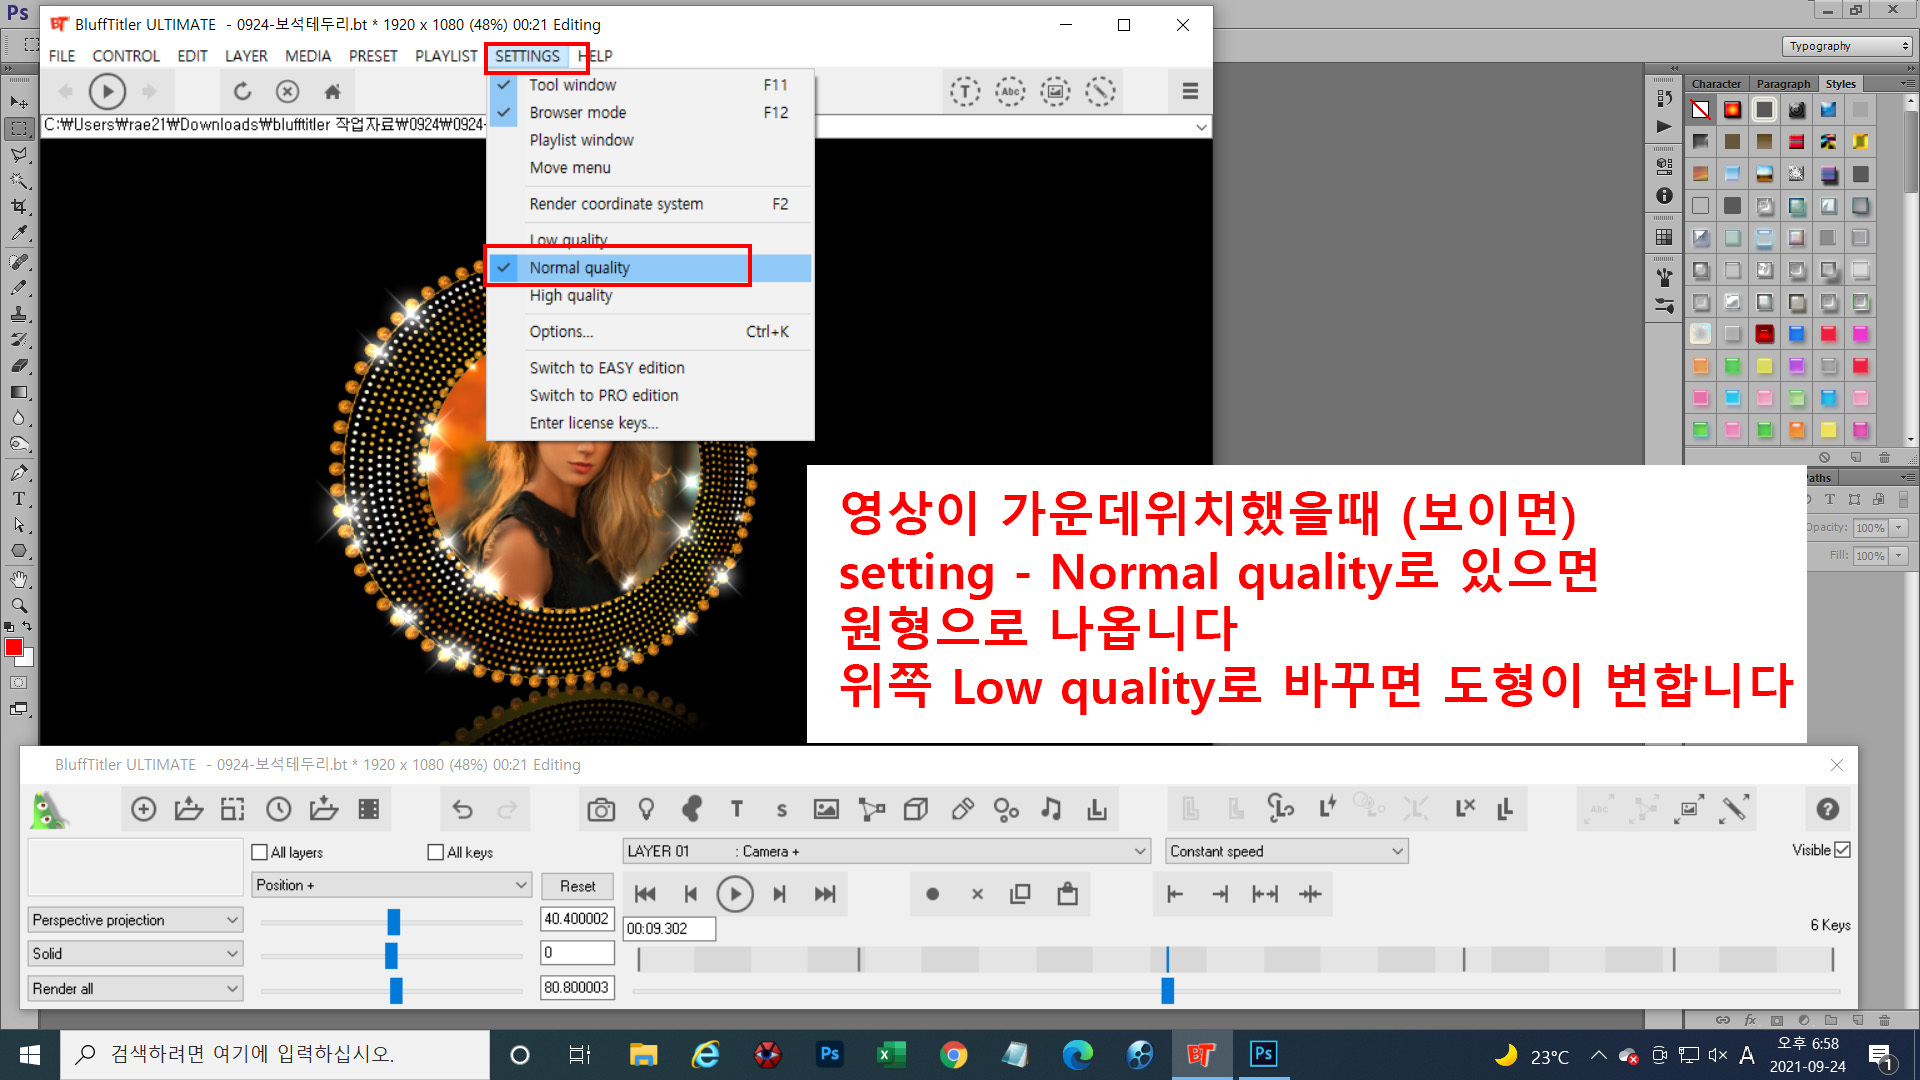This screenshot has width=1920, height=1080.
Task: Open Chrome from the Windows taskbar
Action: (953, 1054)
